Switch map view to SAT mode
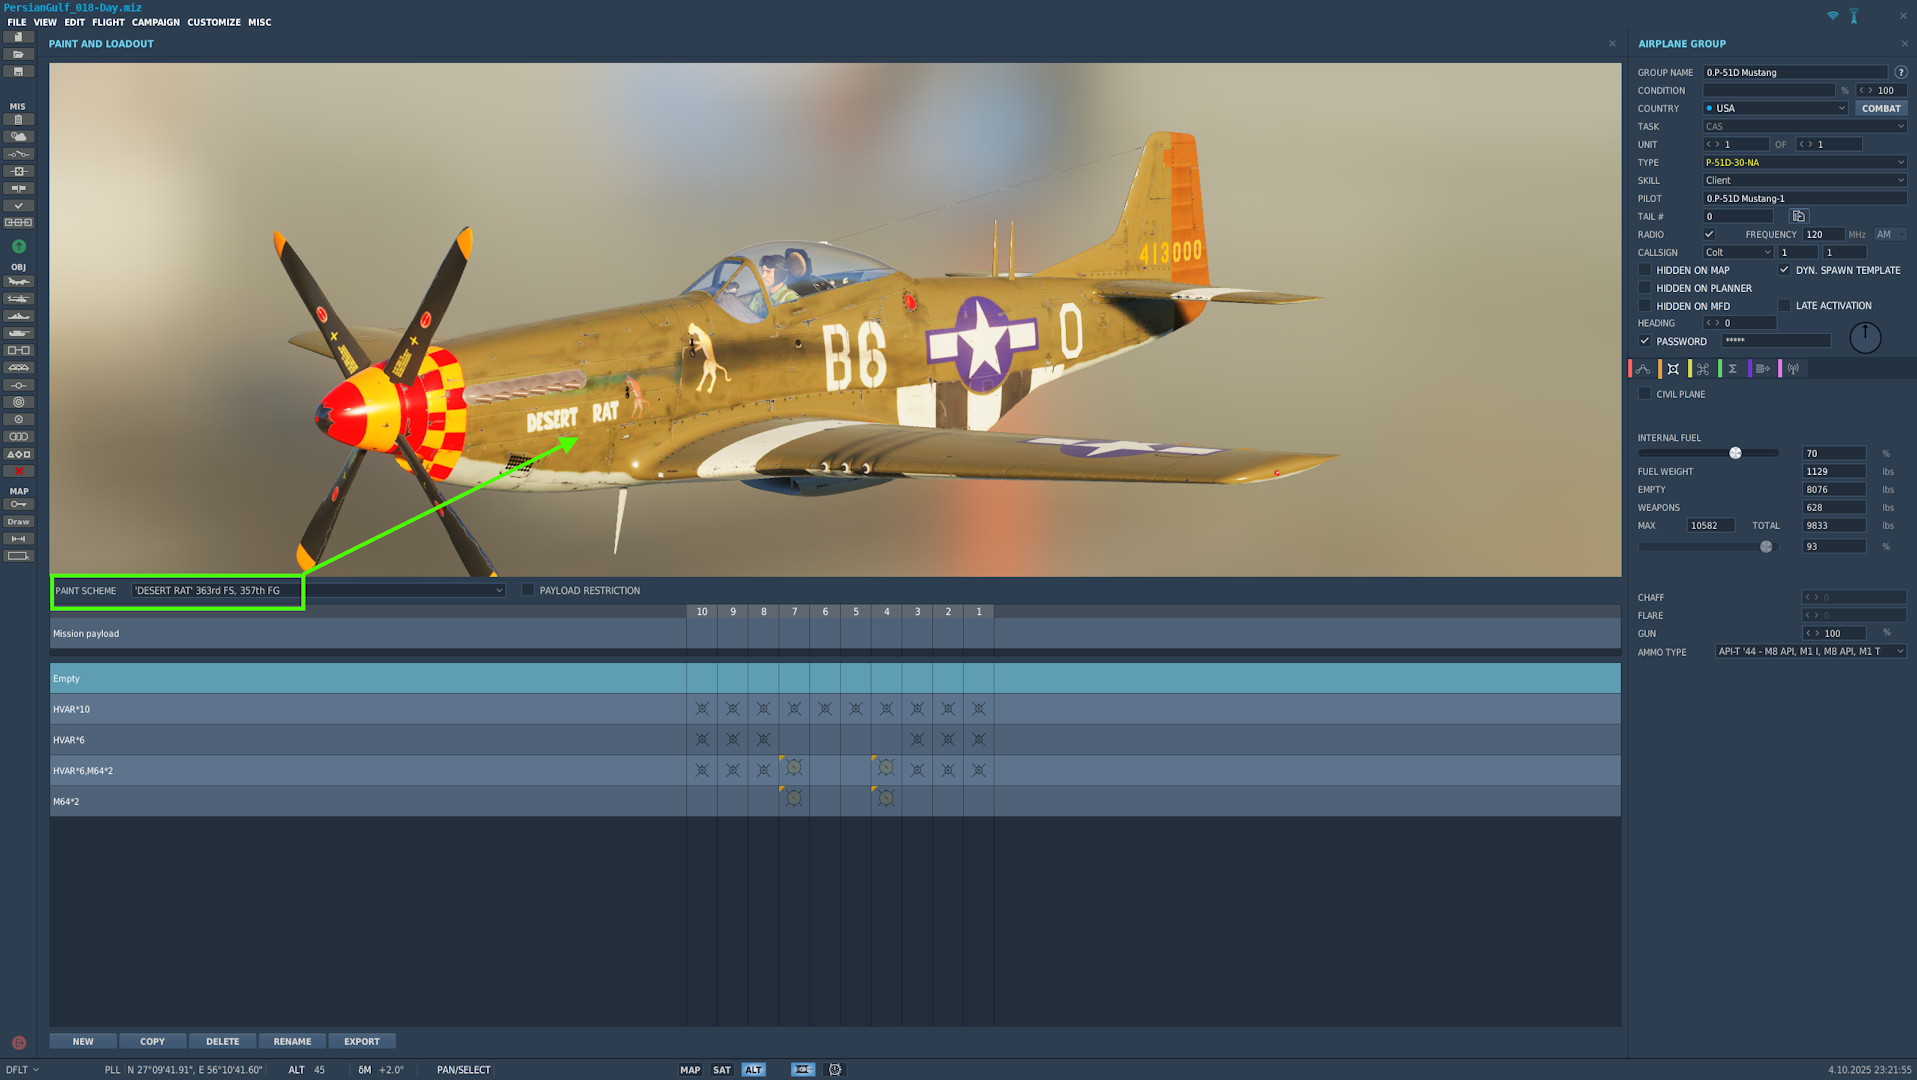Viewport: 1917px width, 1080px height. click(722, 1069)
